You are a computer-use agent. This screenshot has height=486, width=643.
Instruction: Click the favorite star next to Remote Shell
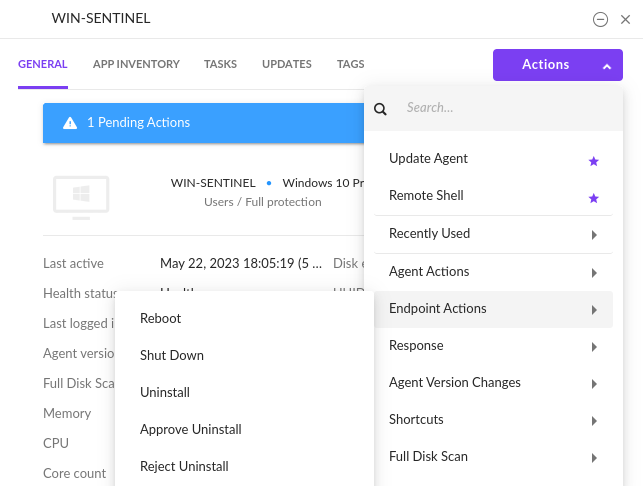pos(593,199)
